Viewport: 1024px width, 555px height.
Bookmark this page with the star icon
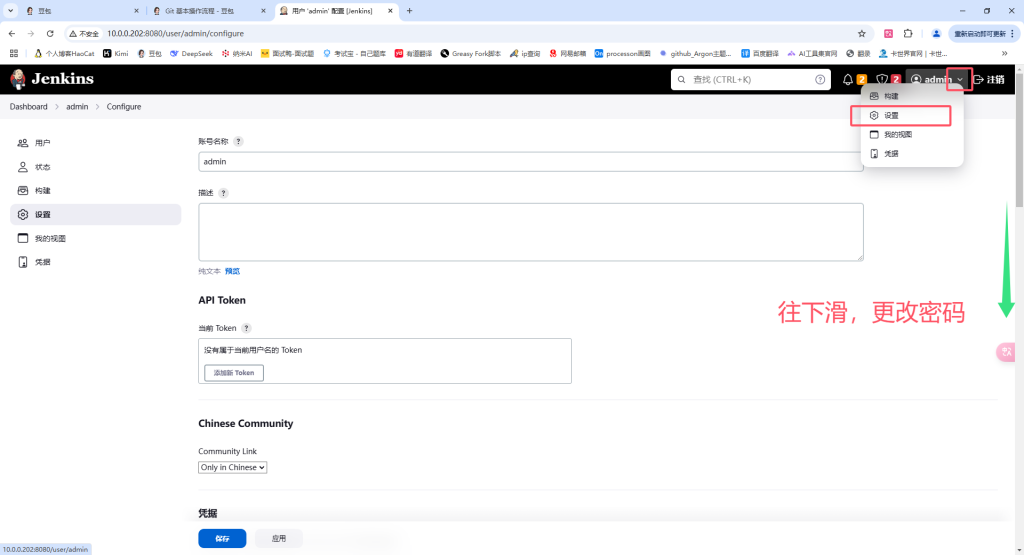861,33
